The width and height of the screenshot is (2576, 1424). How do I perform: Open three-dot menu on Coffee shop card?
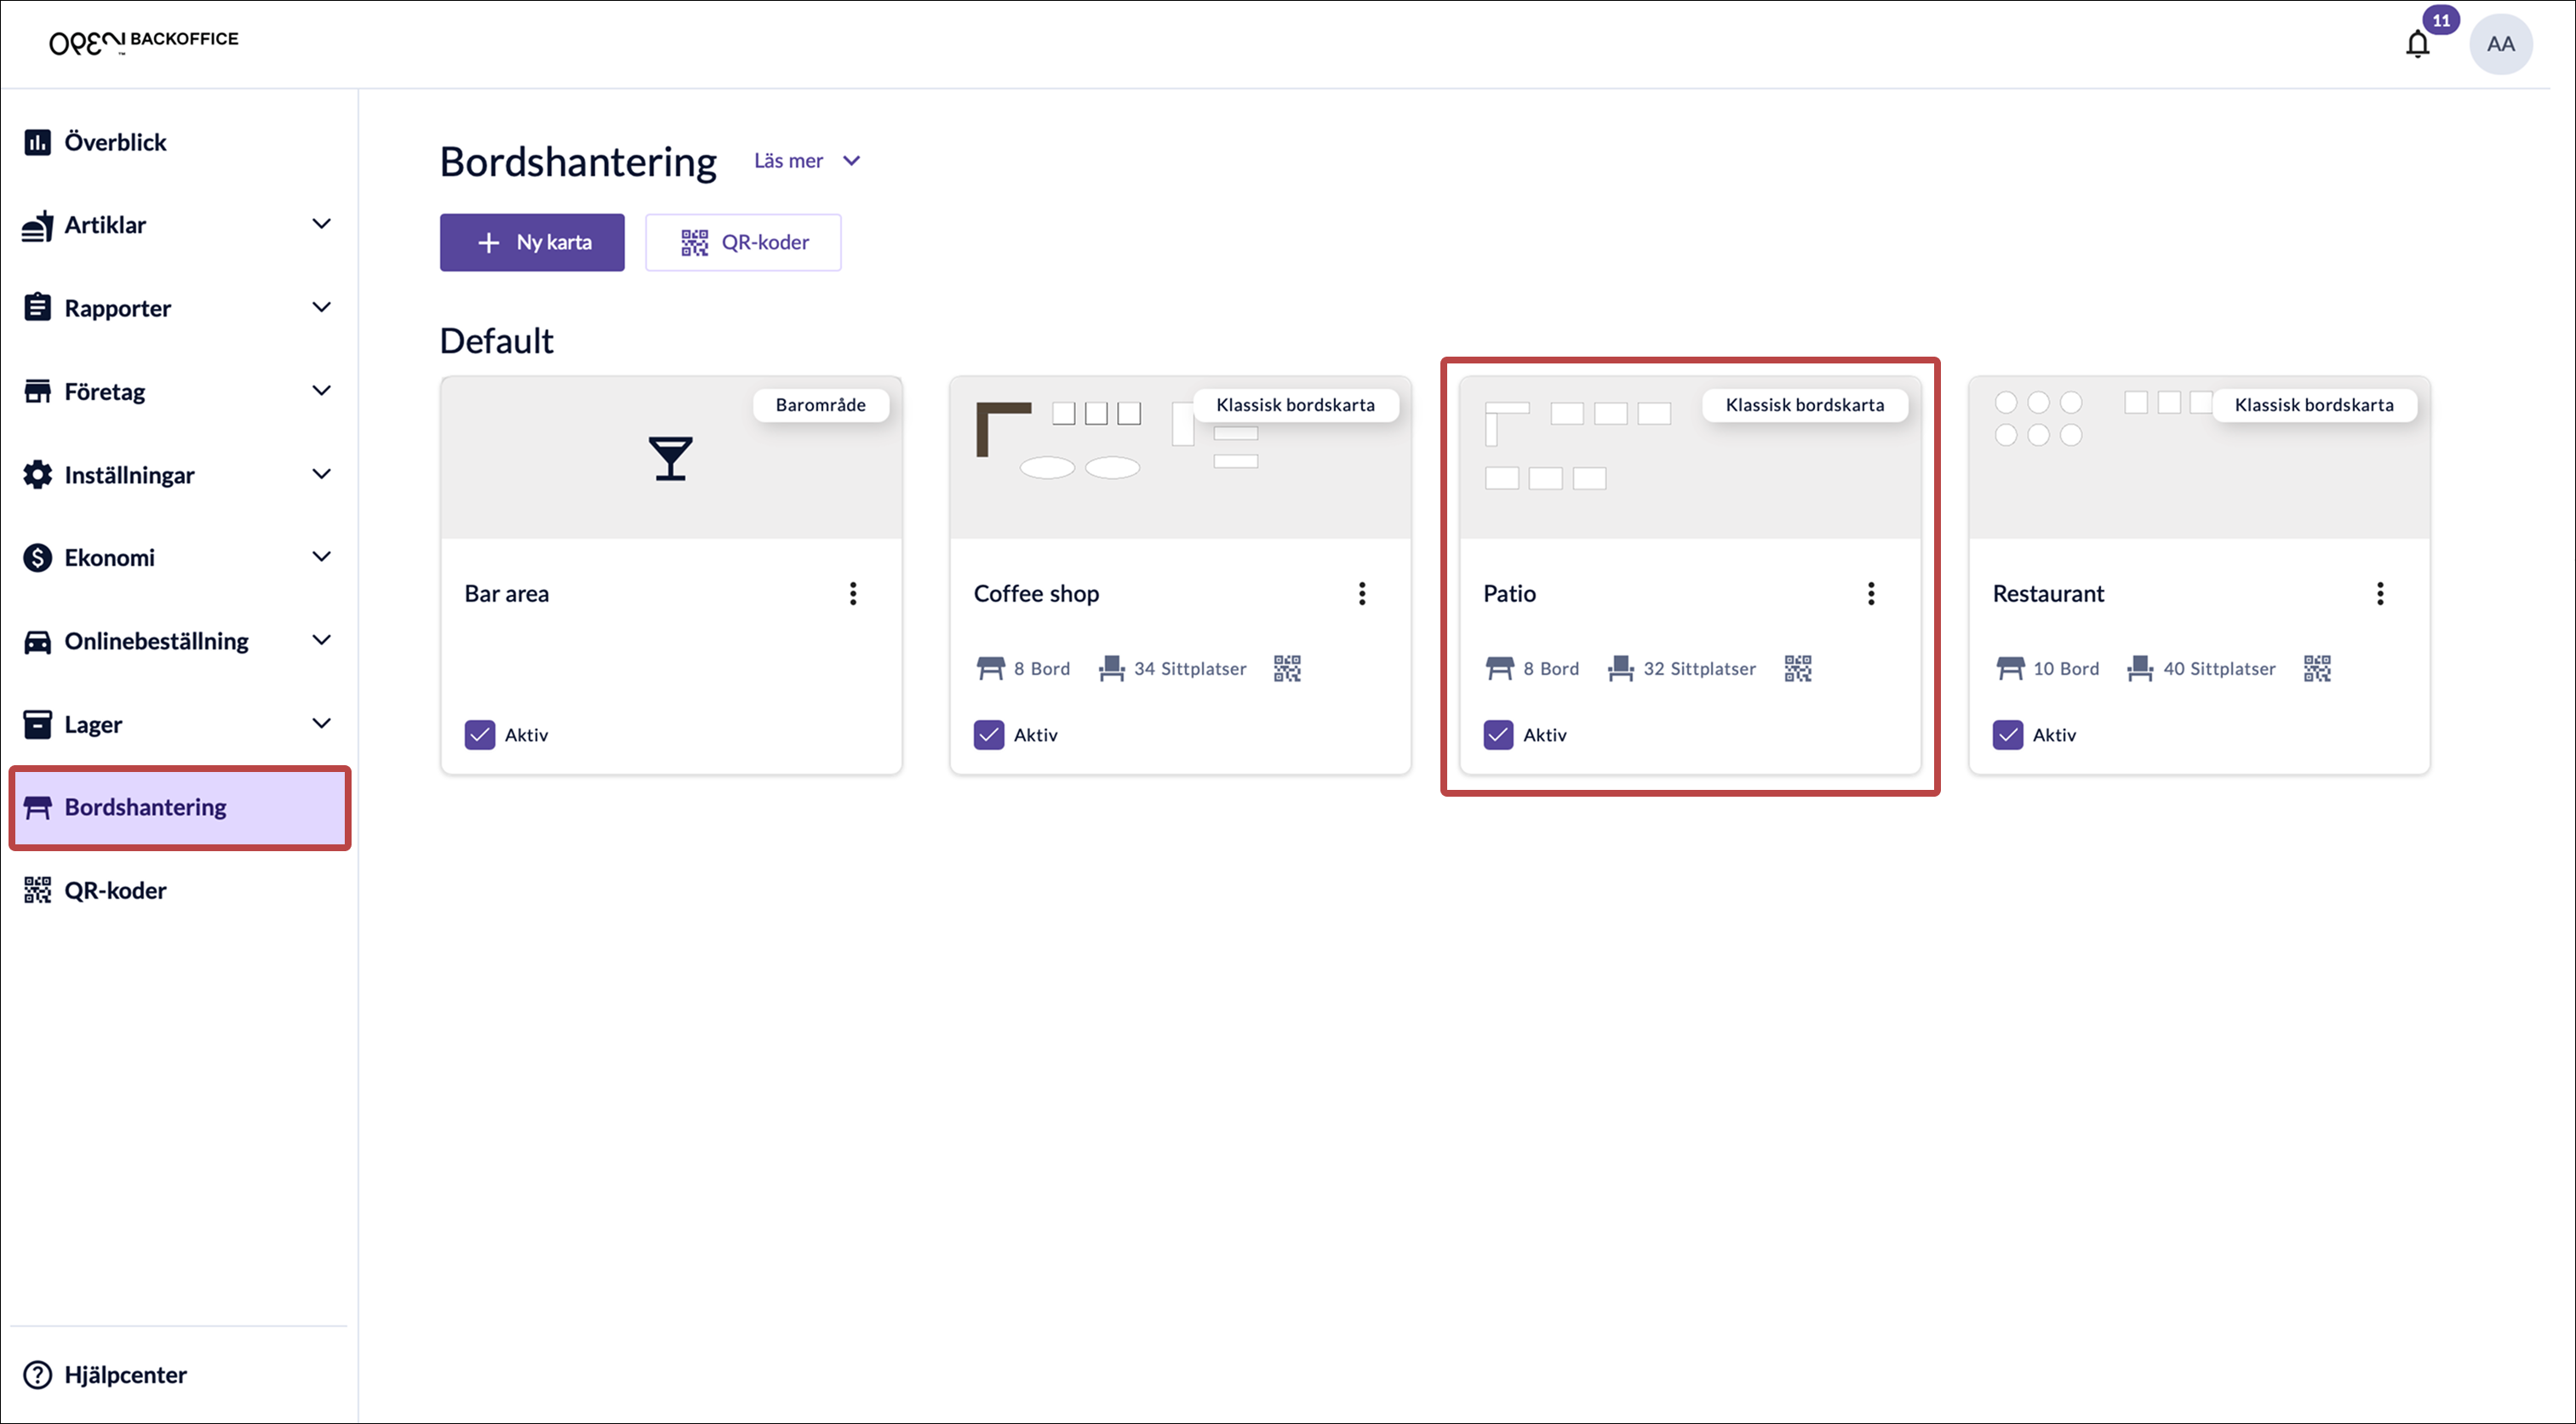pos(1362,594)
